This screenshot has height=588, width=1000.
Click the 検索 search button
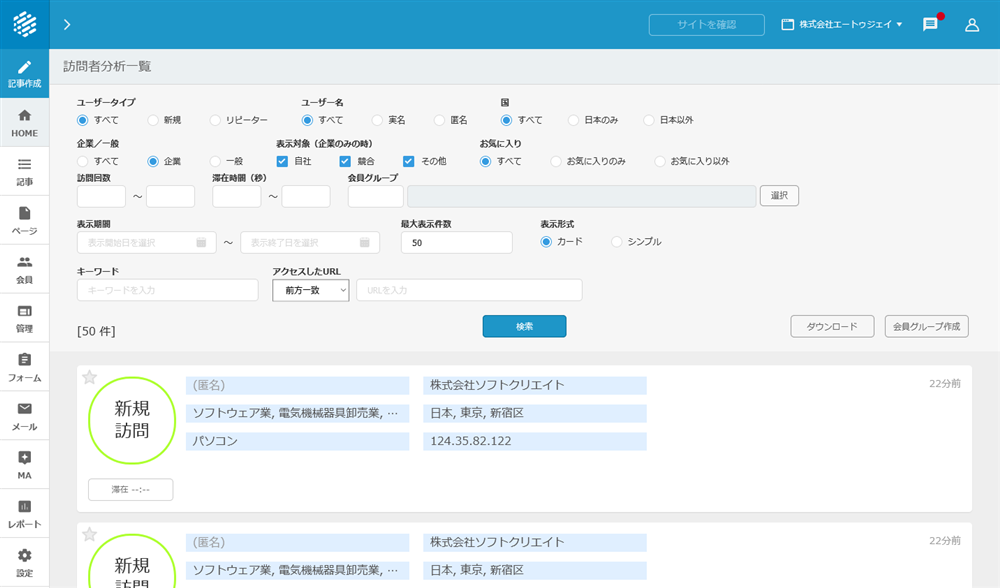point(524,327)
